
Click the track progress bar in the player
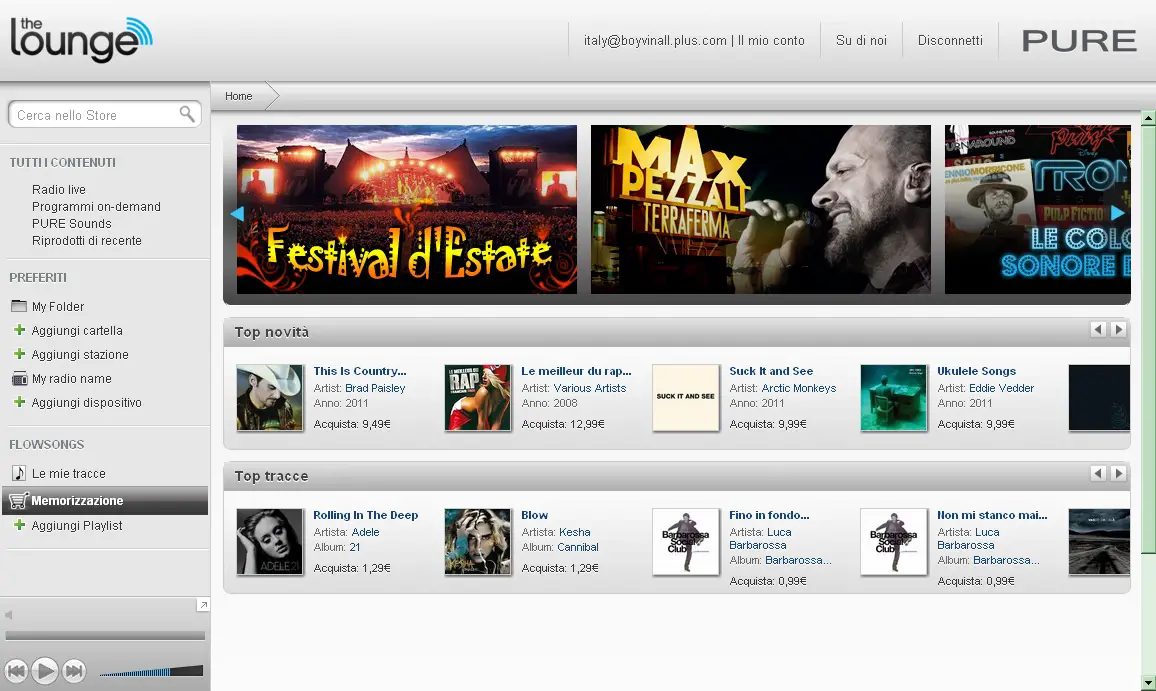click(x=105, y=635)
